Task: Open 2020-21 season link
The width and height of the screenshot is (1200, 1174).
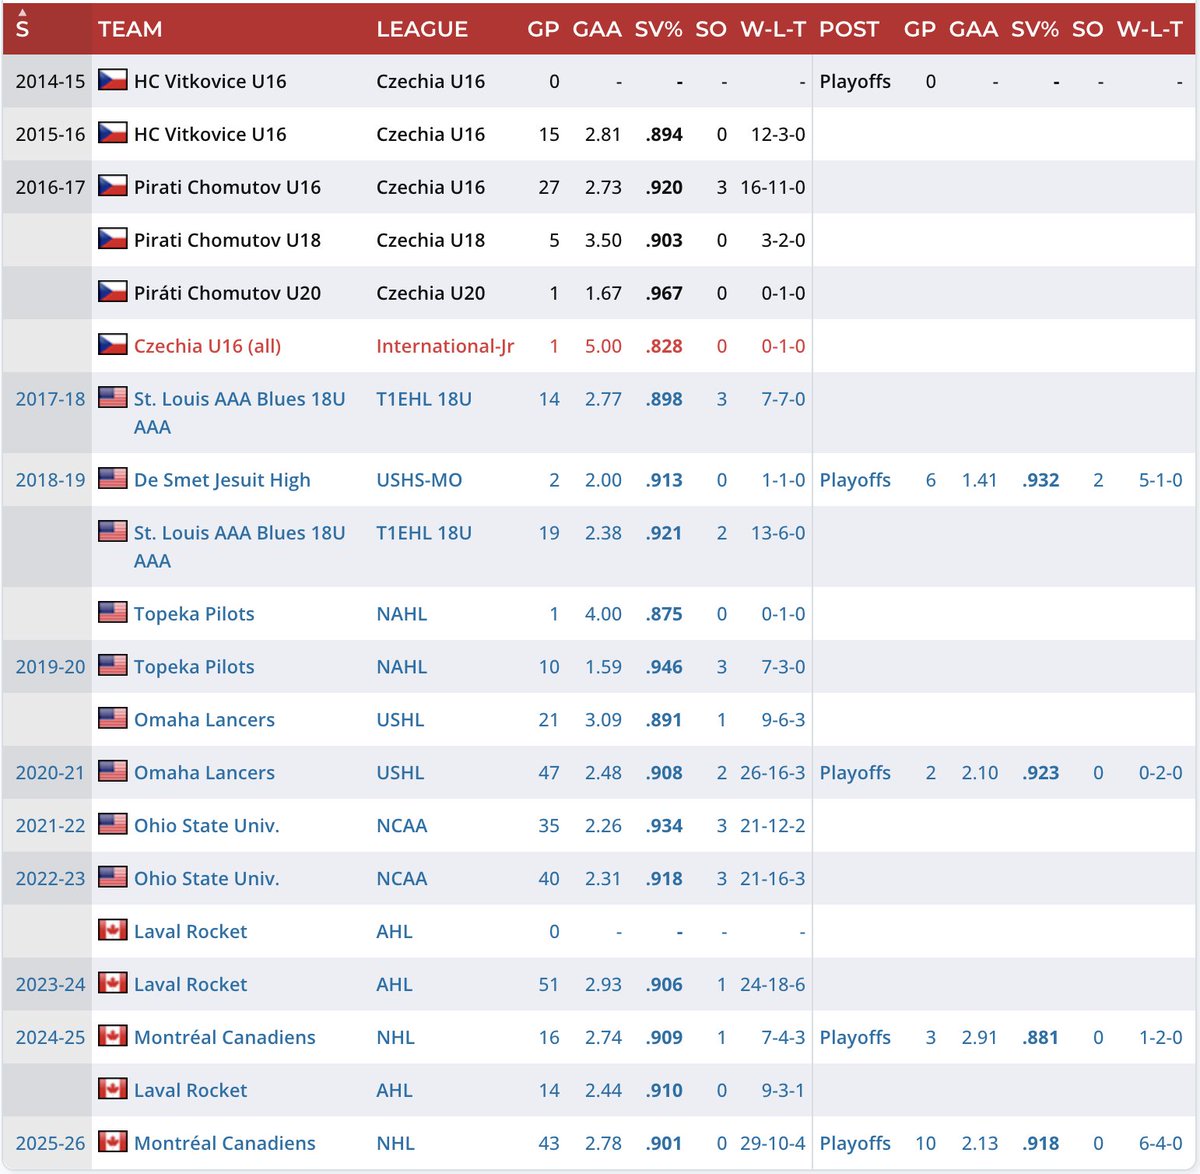Action: (x=50, y=773)
